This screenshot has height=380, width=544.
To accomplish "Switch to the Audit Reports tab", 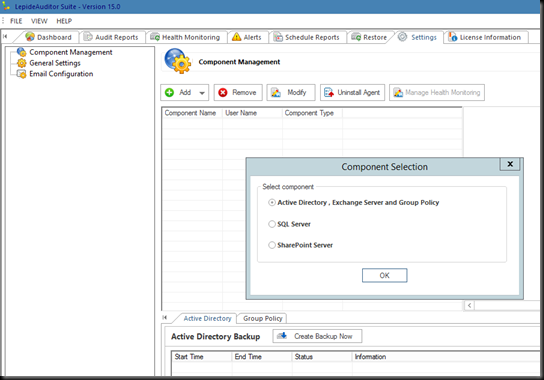I will click(x=112, y=37).
